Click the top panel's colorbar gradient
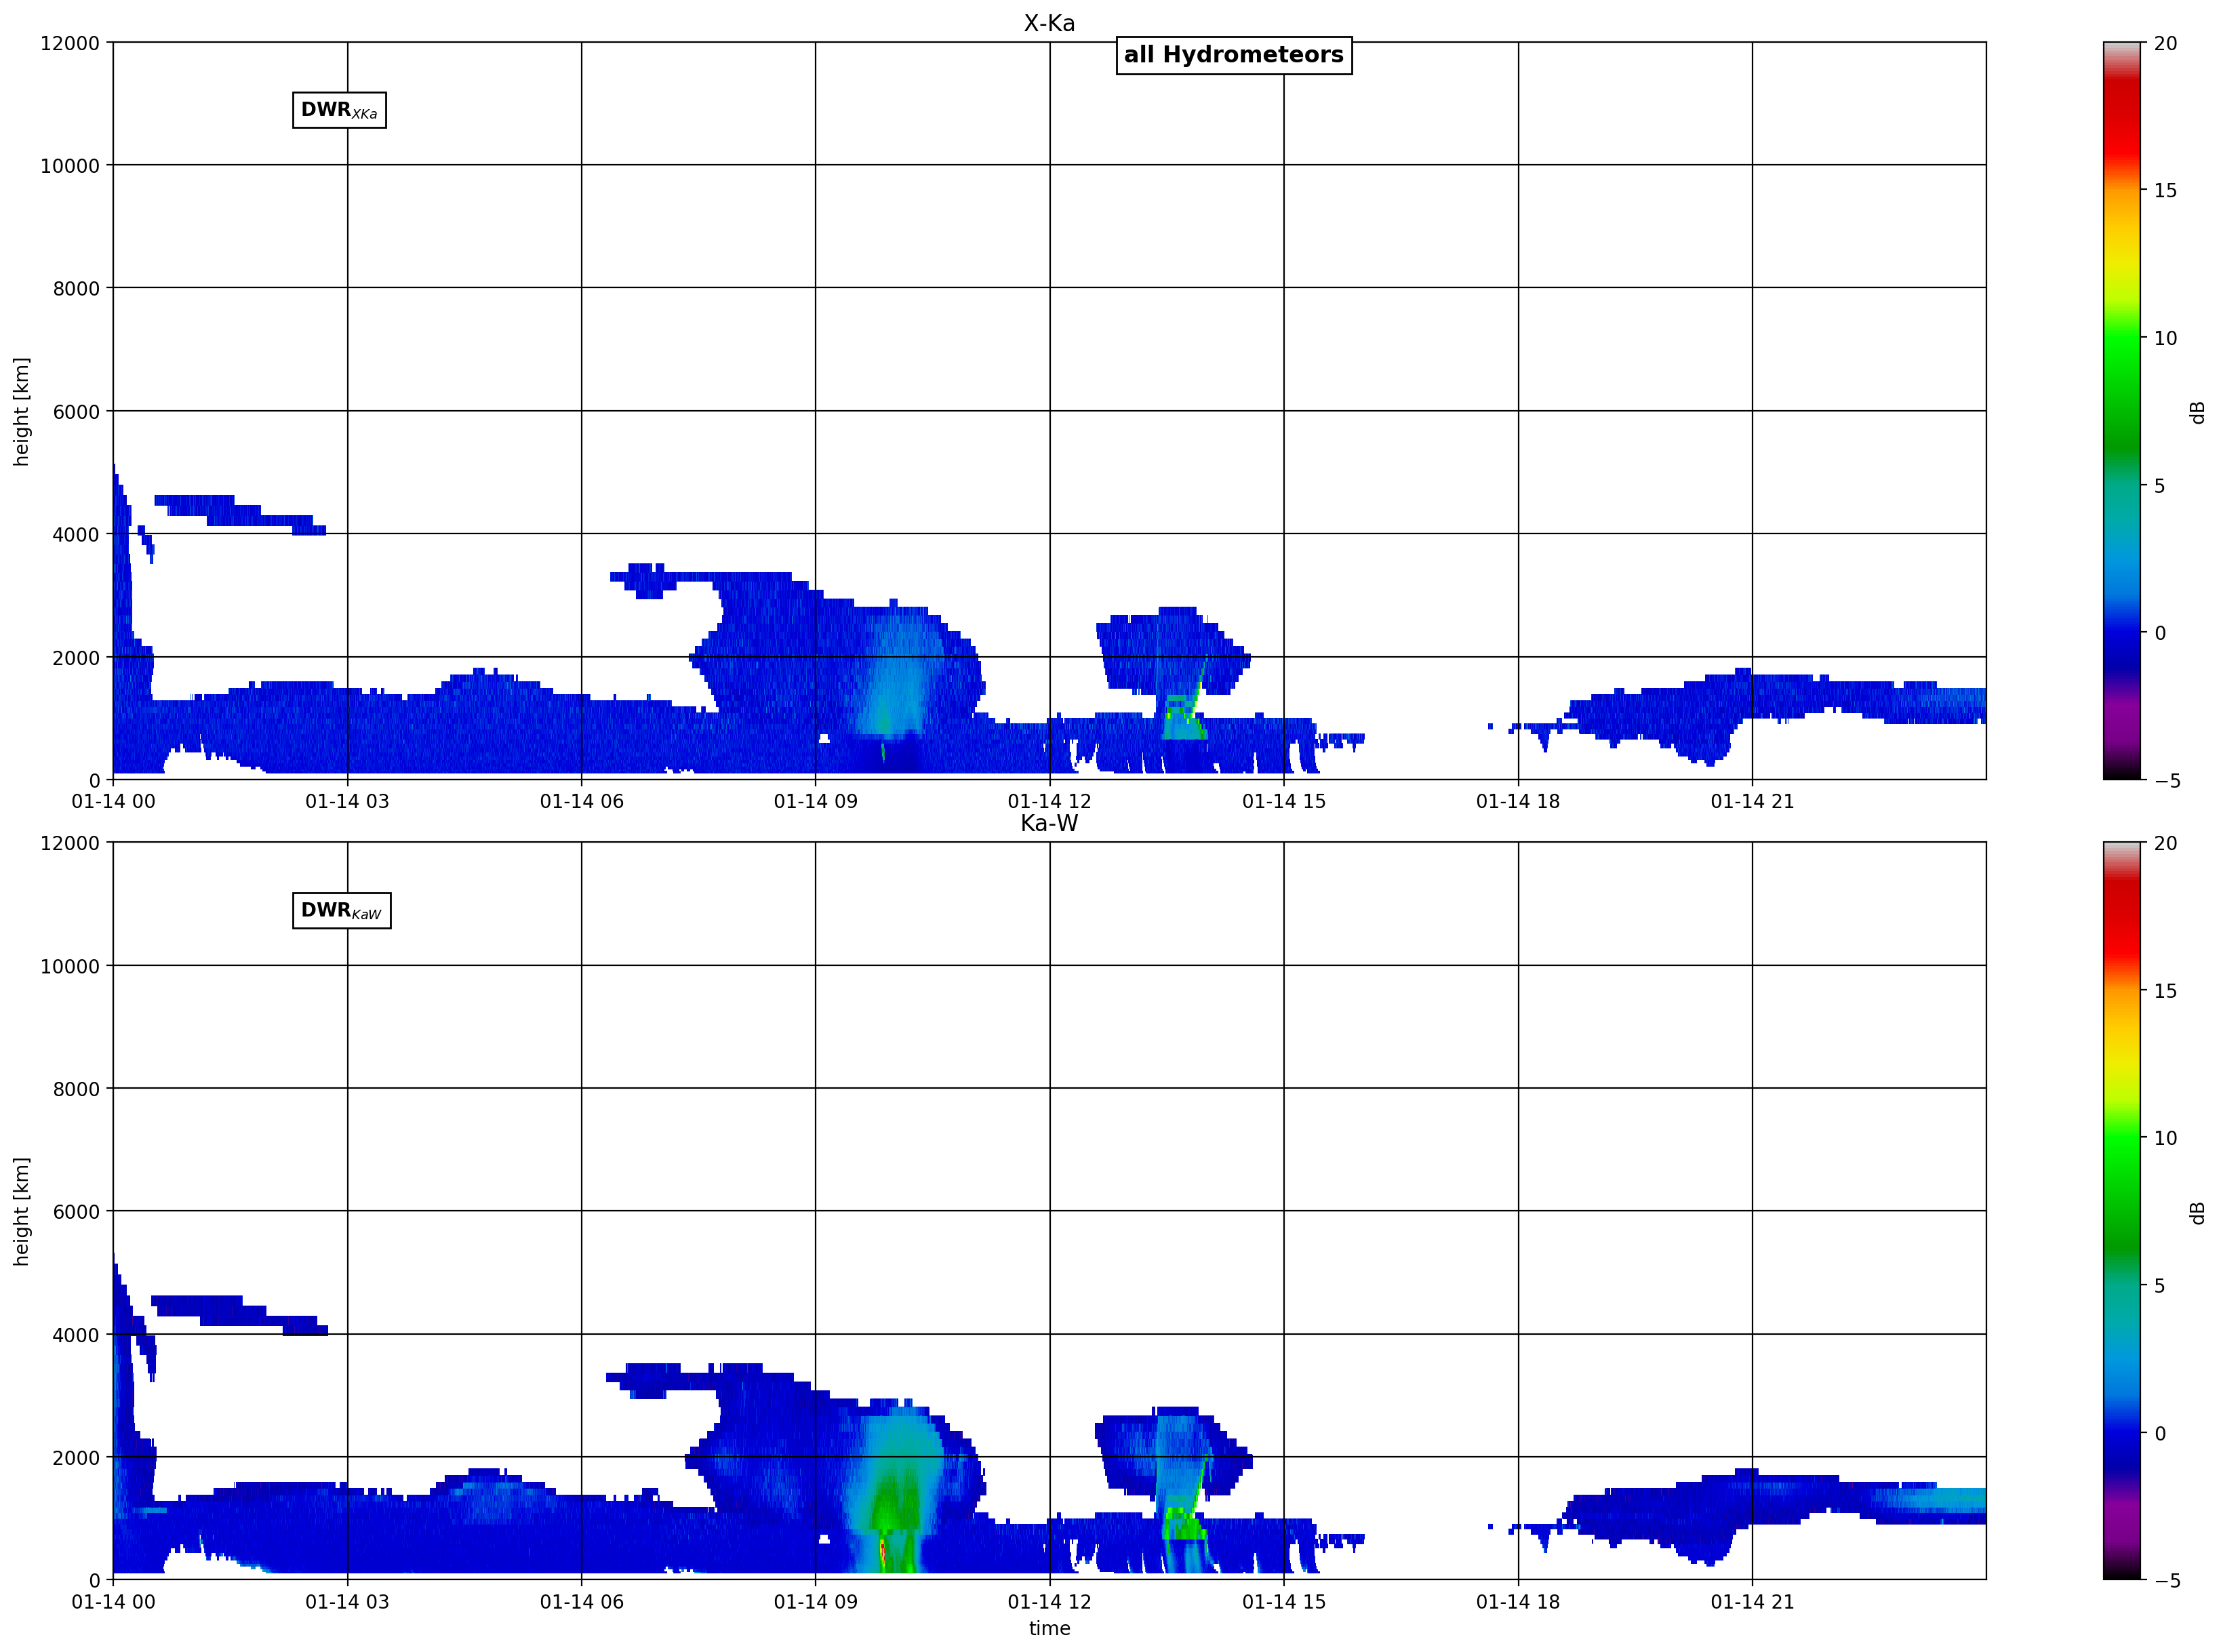 pyautogui.click(x=2122, y=411)
